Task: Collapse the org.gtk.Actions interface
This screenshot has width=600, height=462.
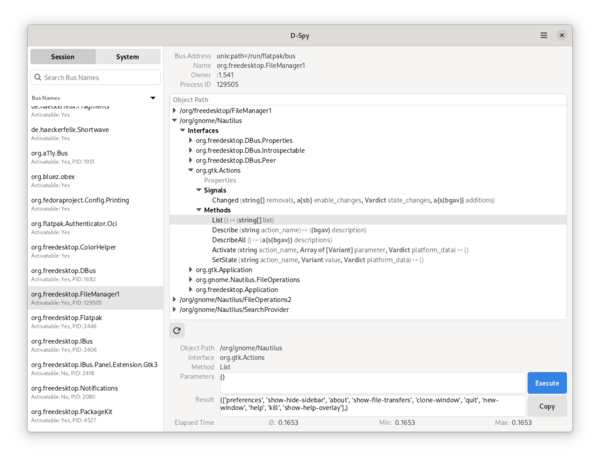Action: pyautogui.click(x=191, y=170)
